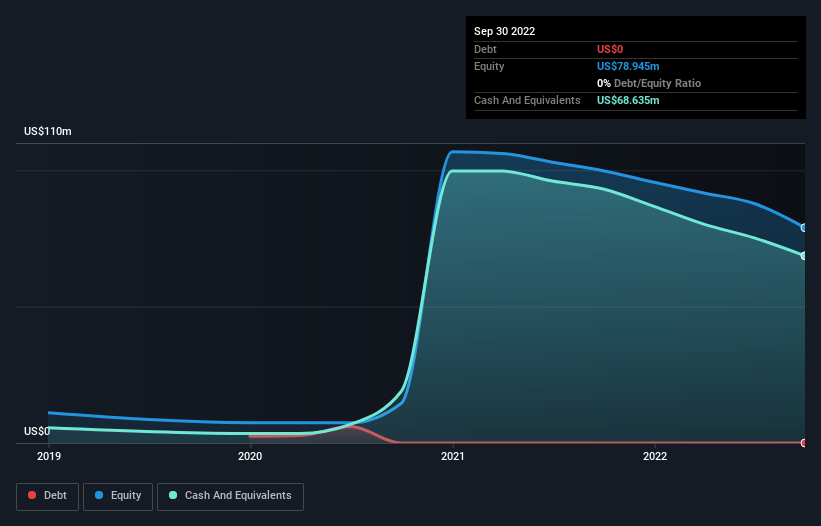Click the Debt row label in tooltip
Viewport: 821px width, 526px height.
(x=485, y=49)
